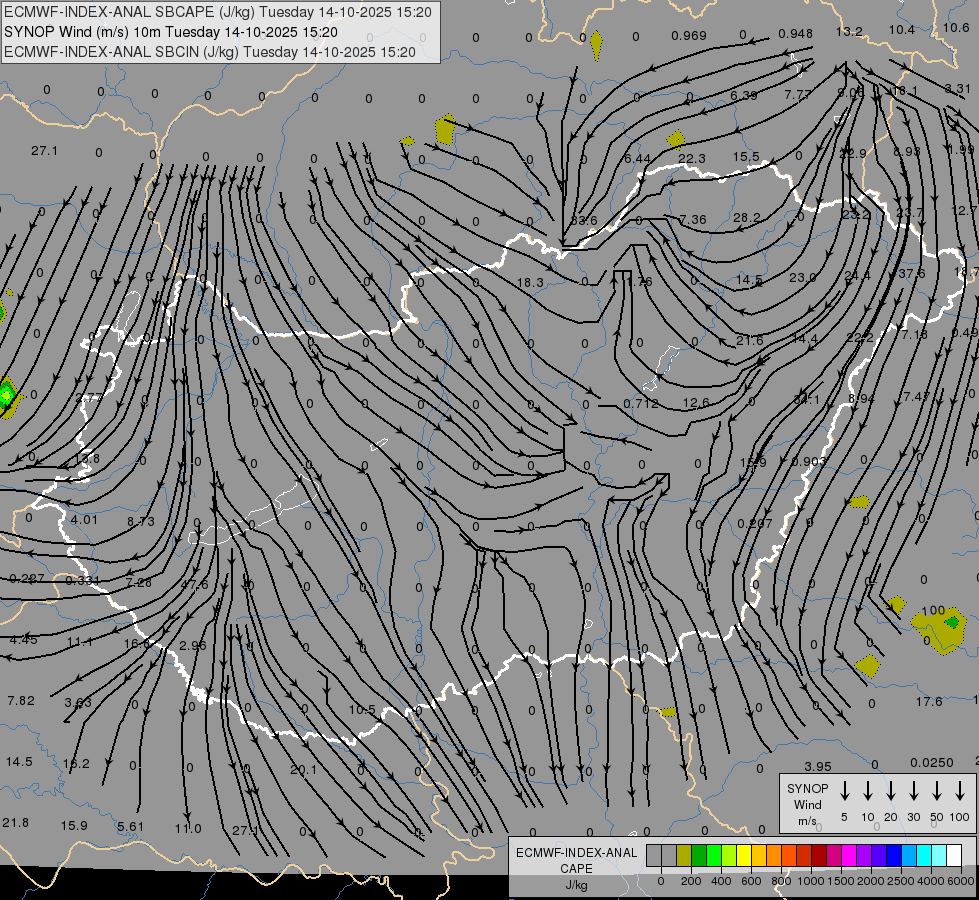Pick the yellow swatch in CAPE legend

(744, 855)
